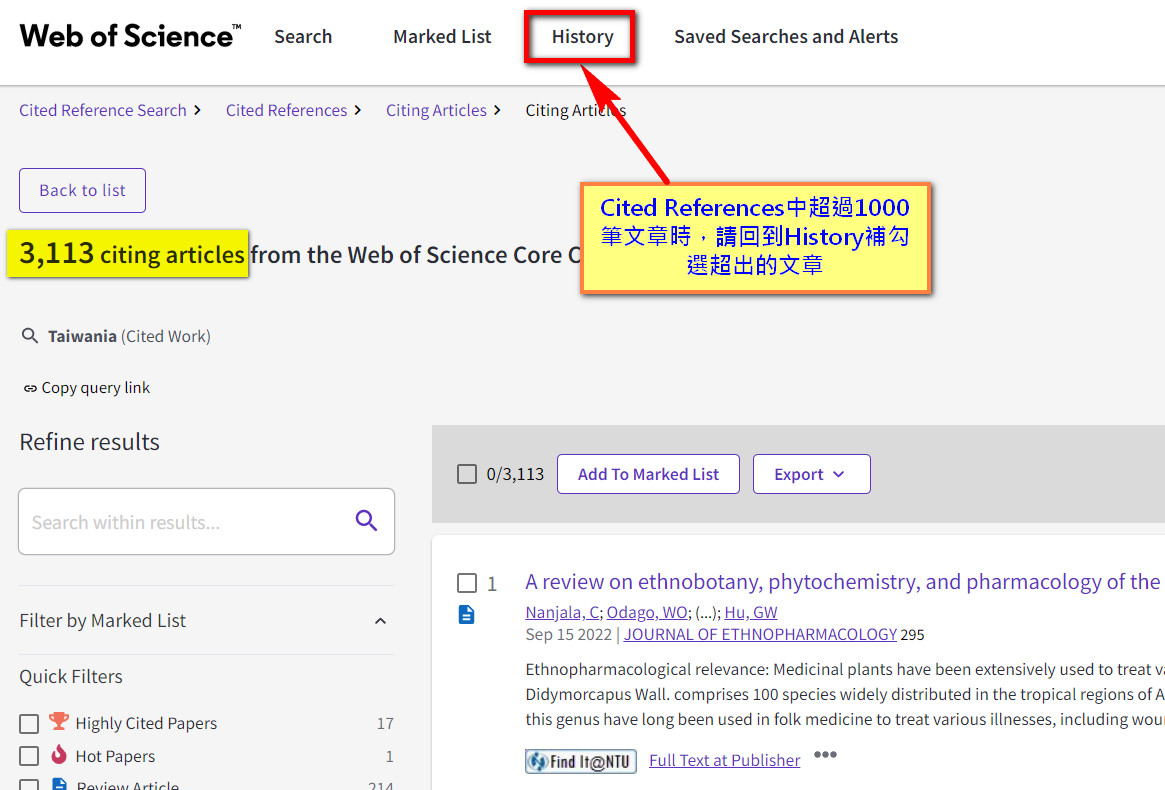Click the Quick Filters label
The width and height of the screenshot is (1165, 790).
(x=71, y=676)
